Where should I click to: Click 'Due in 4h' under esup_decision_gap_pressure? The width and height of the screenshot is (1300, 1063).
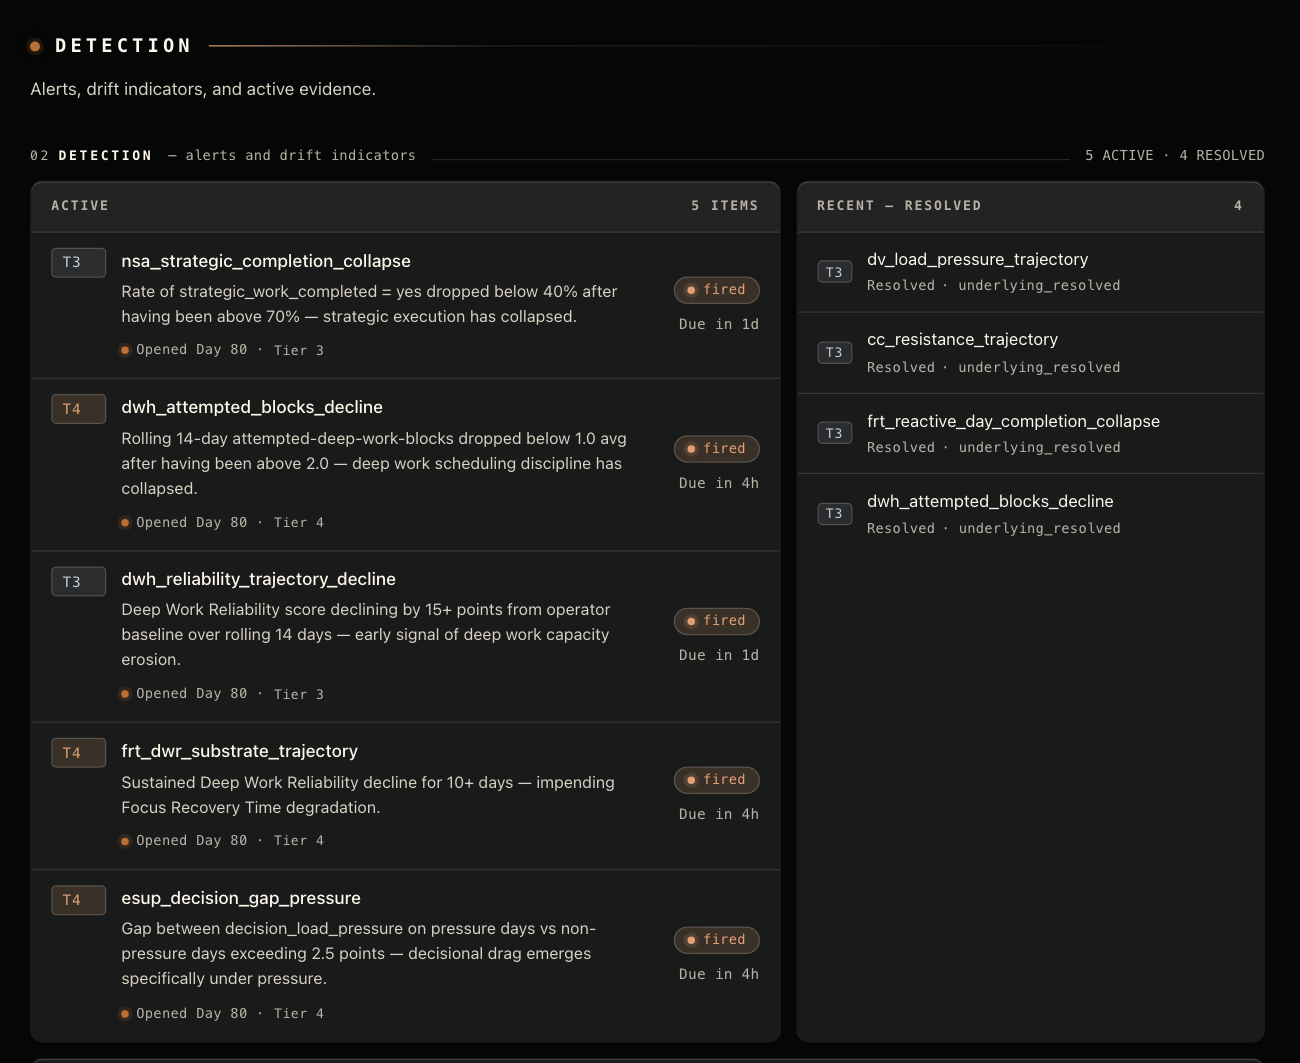tap(719, 975)
